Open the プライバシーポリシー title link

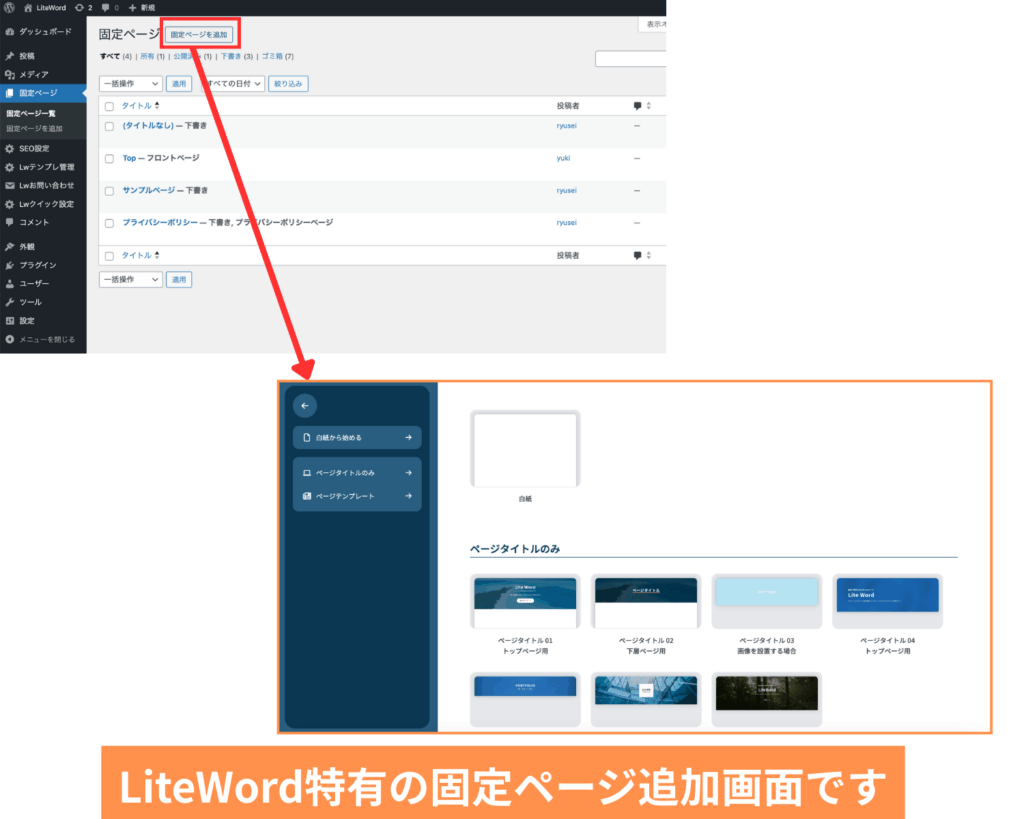(160, 223)
